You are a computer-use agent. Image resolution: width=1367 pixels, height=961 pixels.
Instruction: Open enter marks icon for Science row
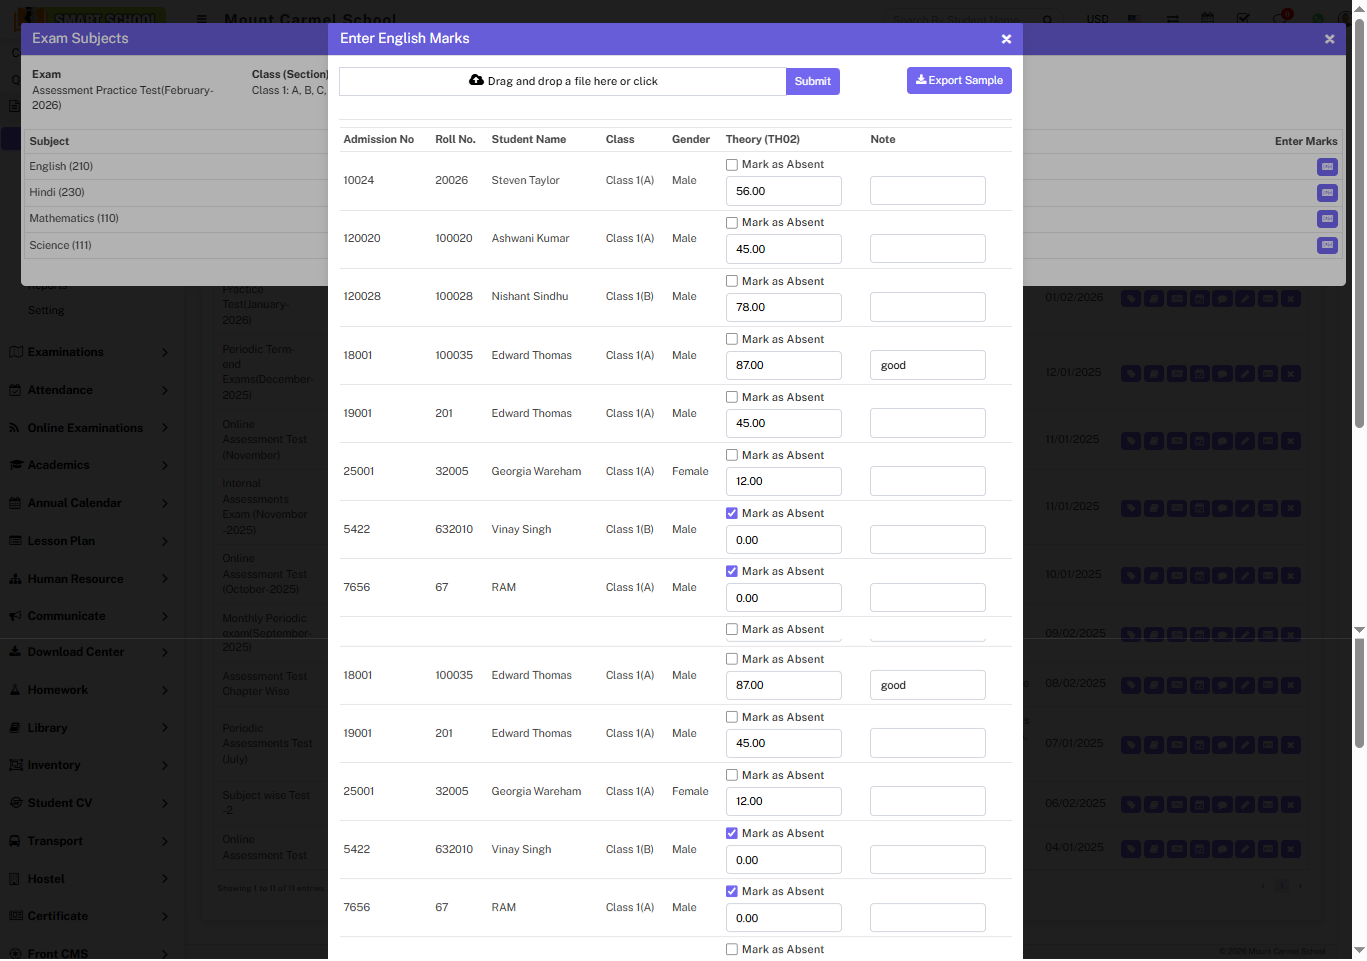click(x=1327, y=245)
